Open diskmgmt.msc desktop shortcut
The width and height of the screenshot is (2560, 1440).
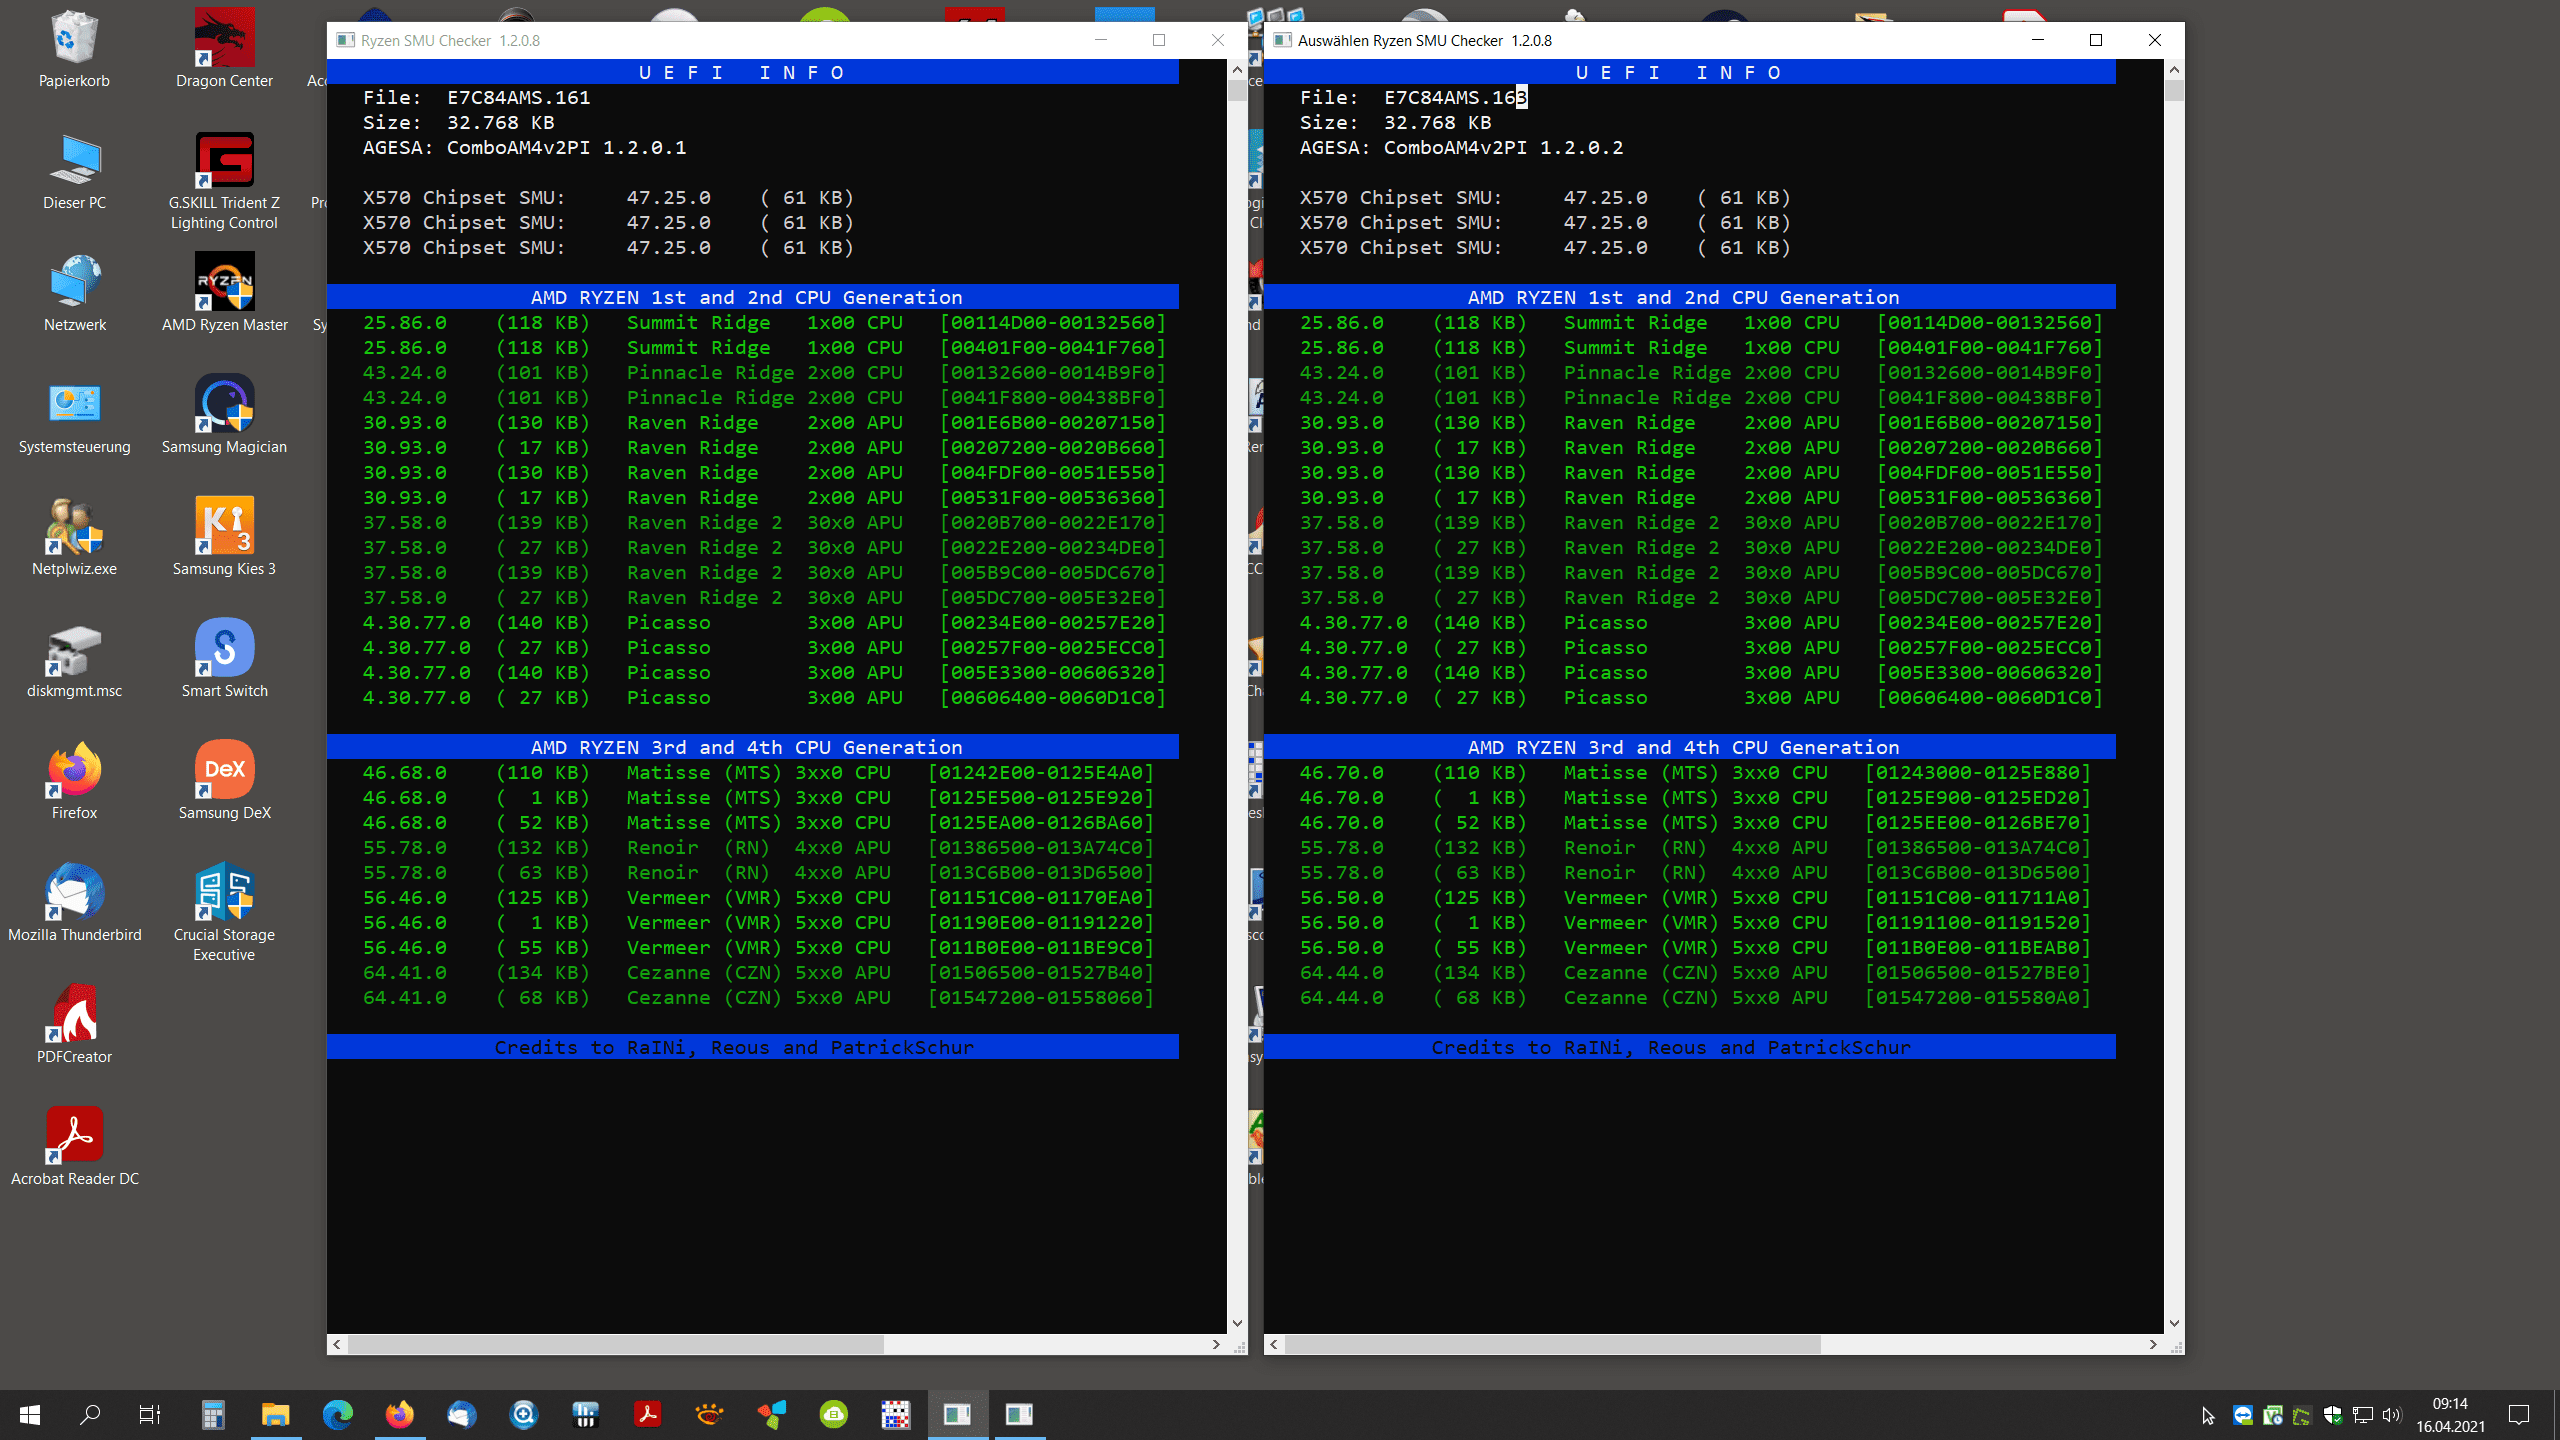pos(74,660)
